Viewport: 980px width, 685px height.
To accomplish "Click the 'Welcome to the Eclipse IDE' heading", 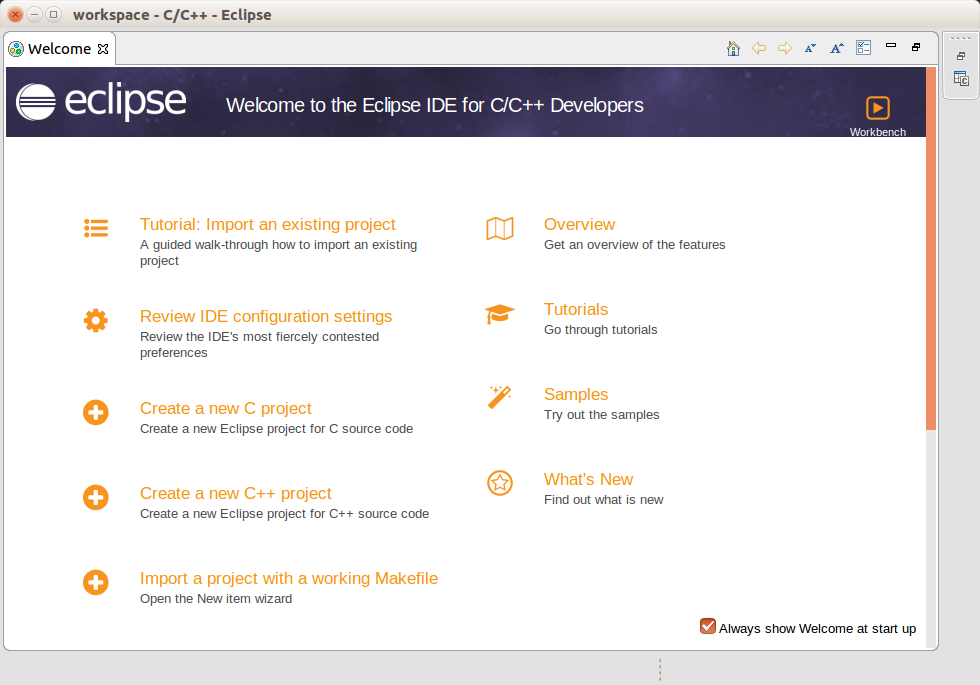I will (x=434, y=105).
